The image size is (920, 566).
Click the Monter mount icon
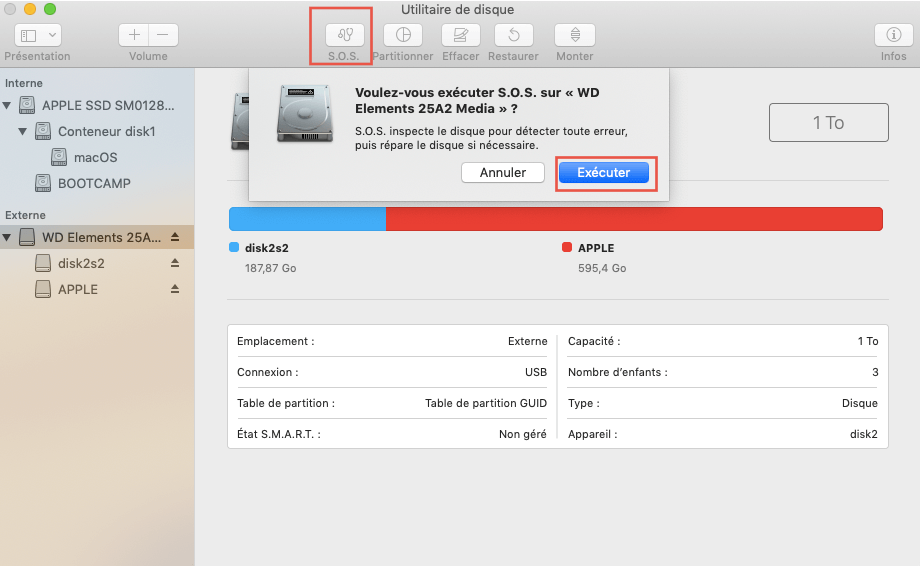click(575, 35)
